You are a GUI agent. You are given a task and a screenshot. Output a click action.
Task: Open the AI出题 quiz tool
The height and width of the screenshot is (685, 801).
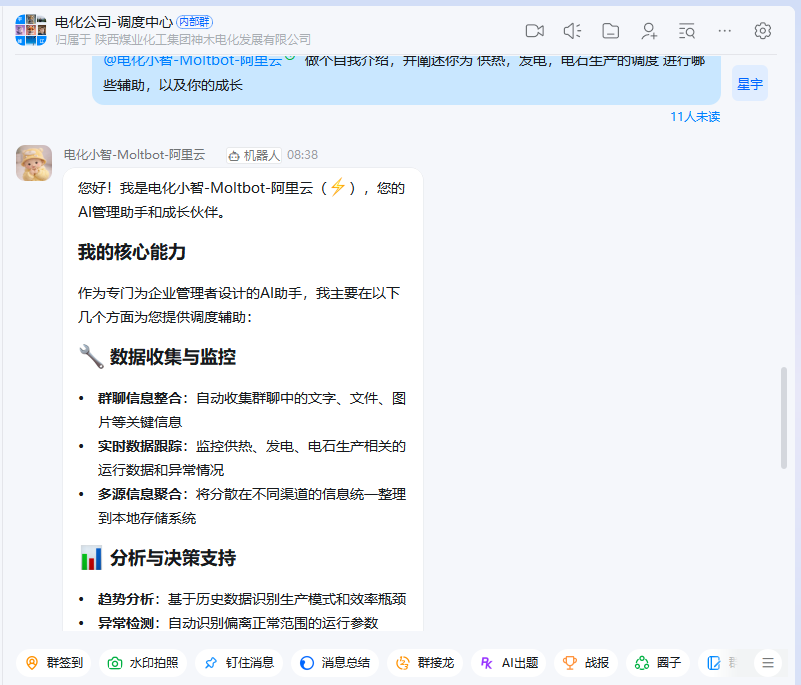click(x=509, y=662)
